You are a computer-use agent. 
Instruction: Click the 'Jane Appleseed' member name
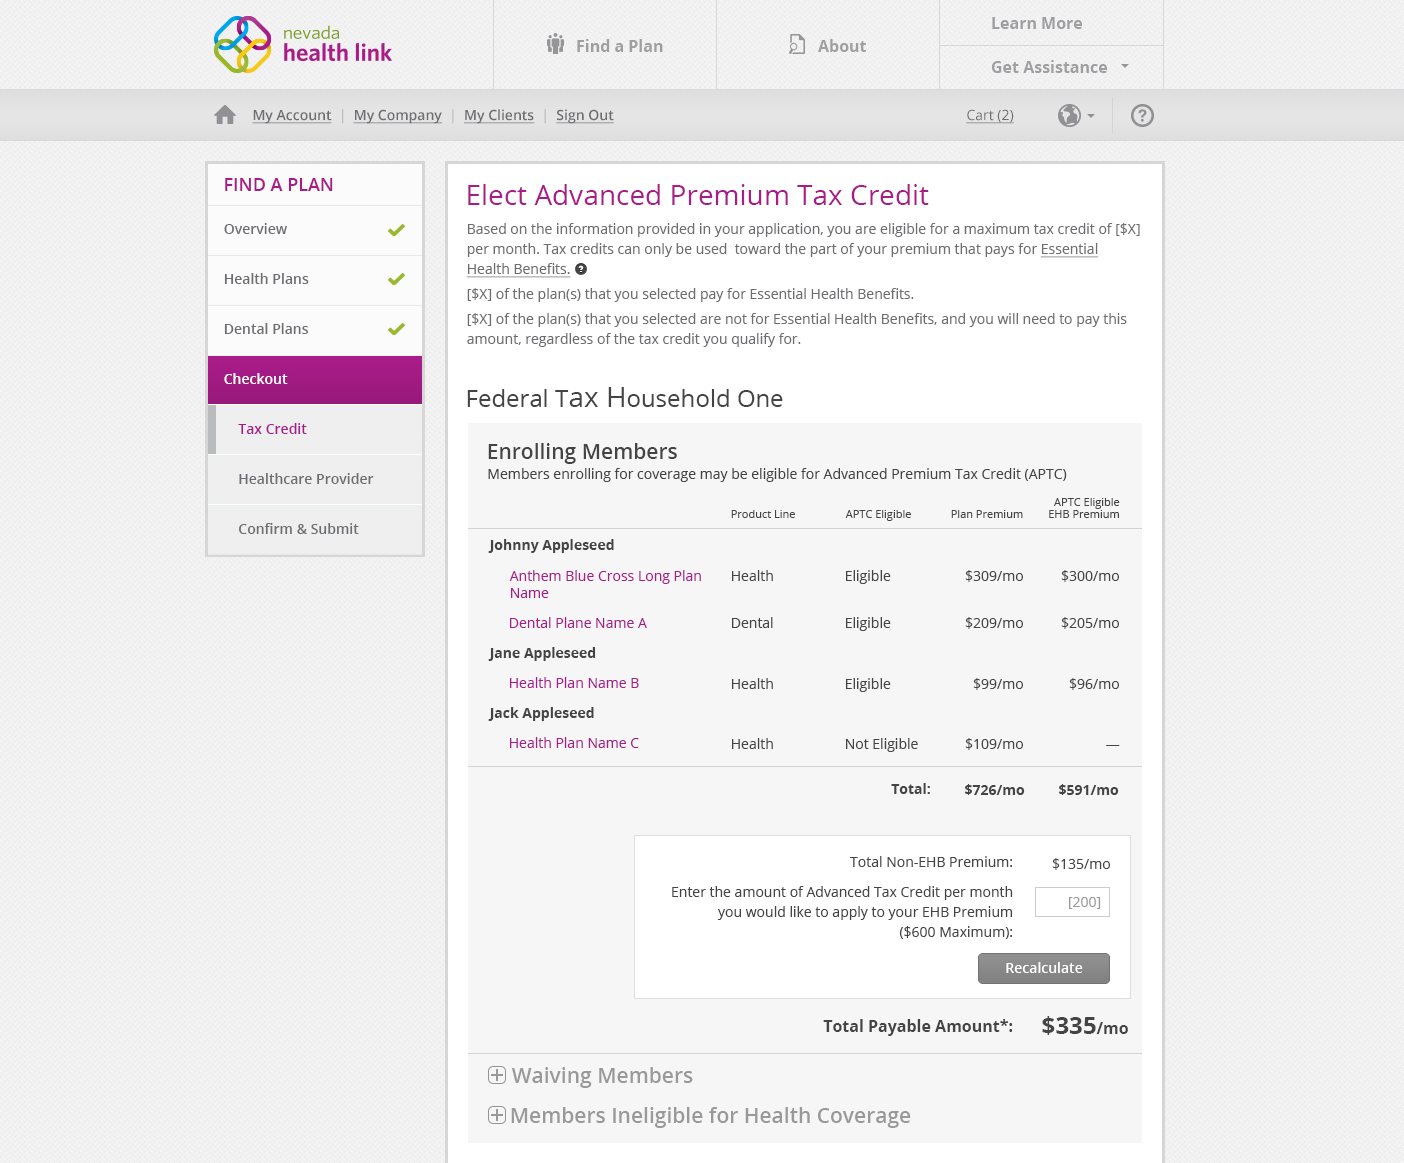(x=542, y=653)
